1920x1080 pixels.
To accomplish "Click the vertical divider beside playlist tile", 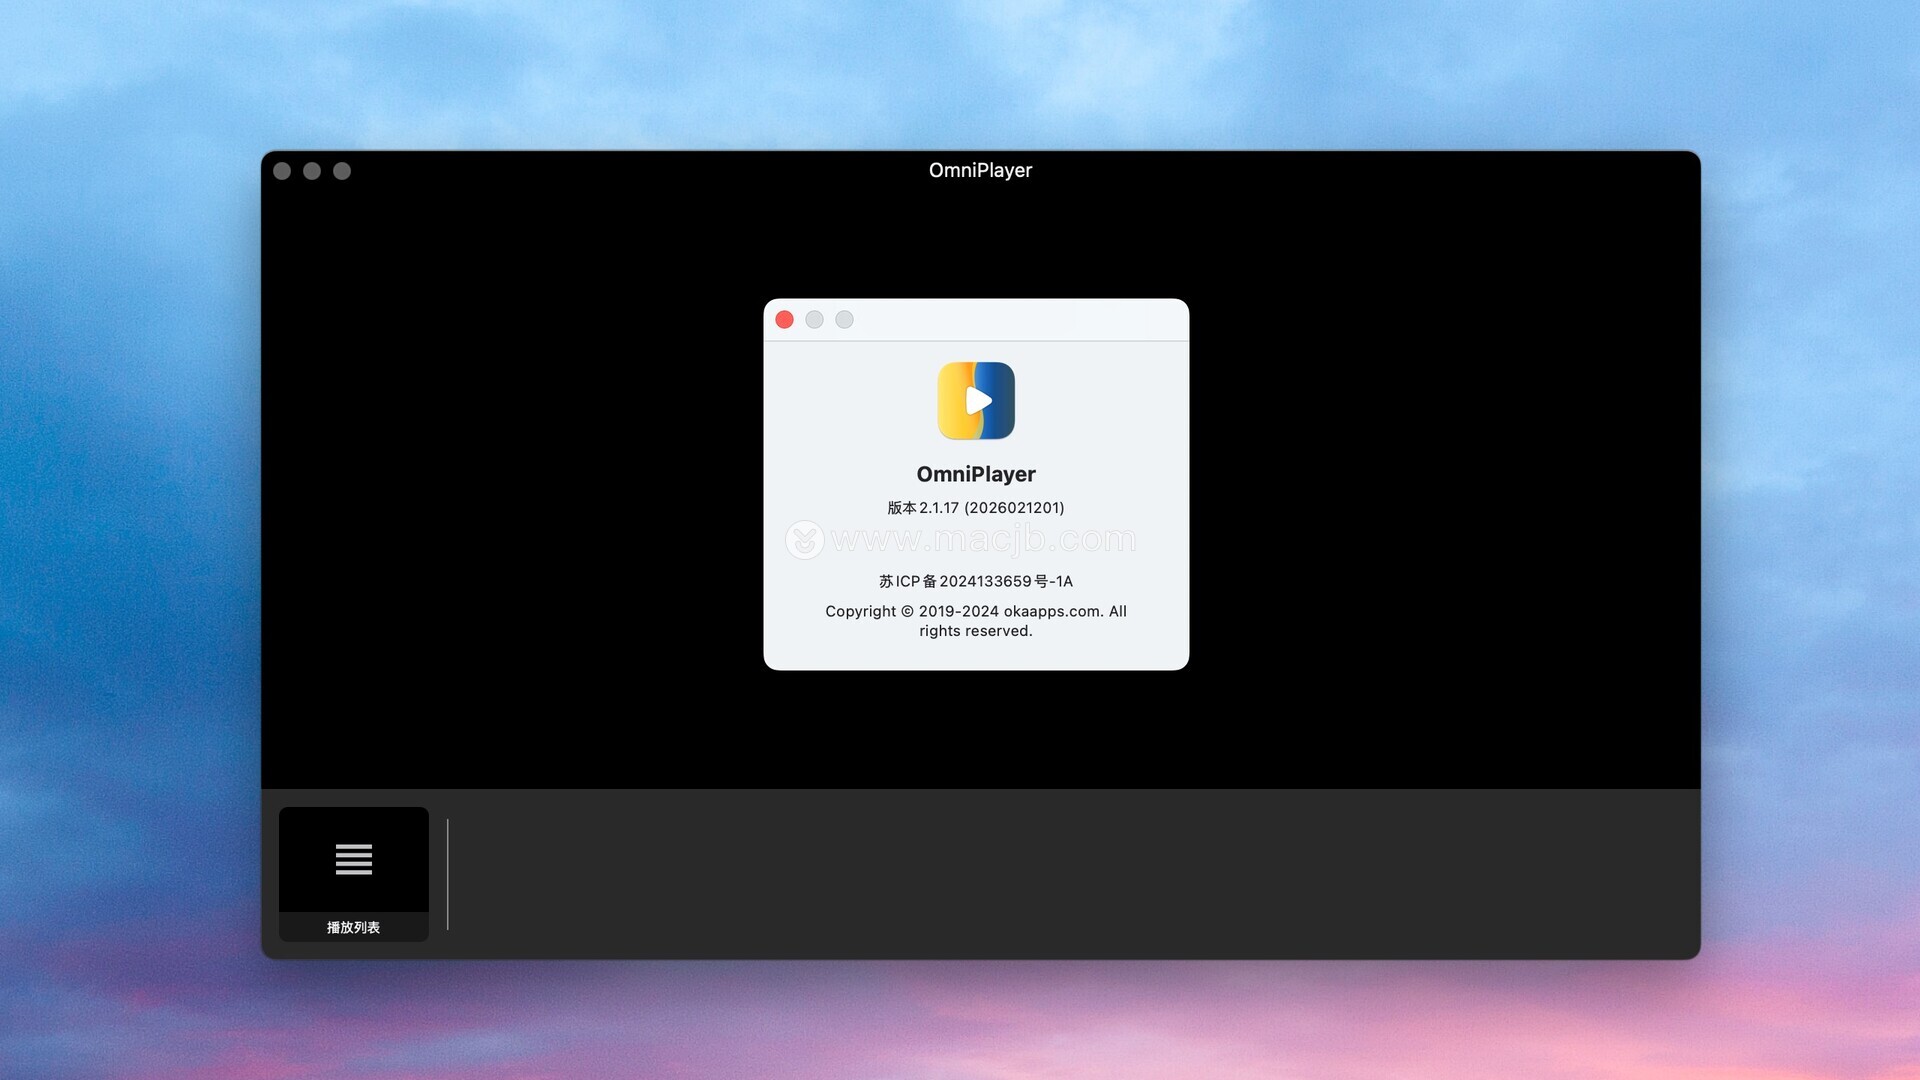I will click(448, 874).
